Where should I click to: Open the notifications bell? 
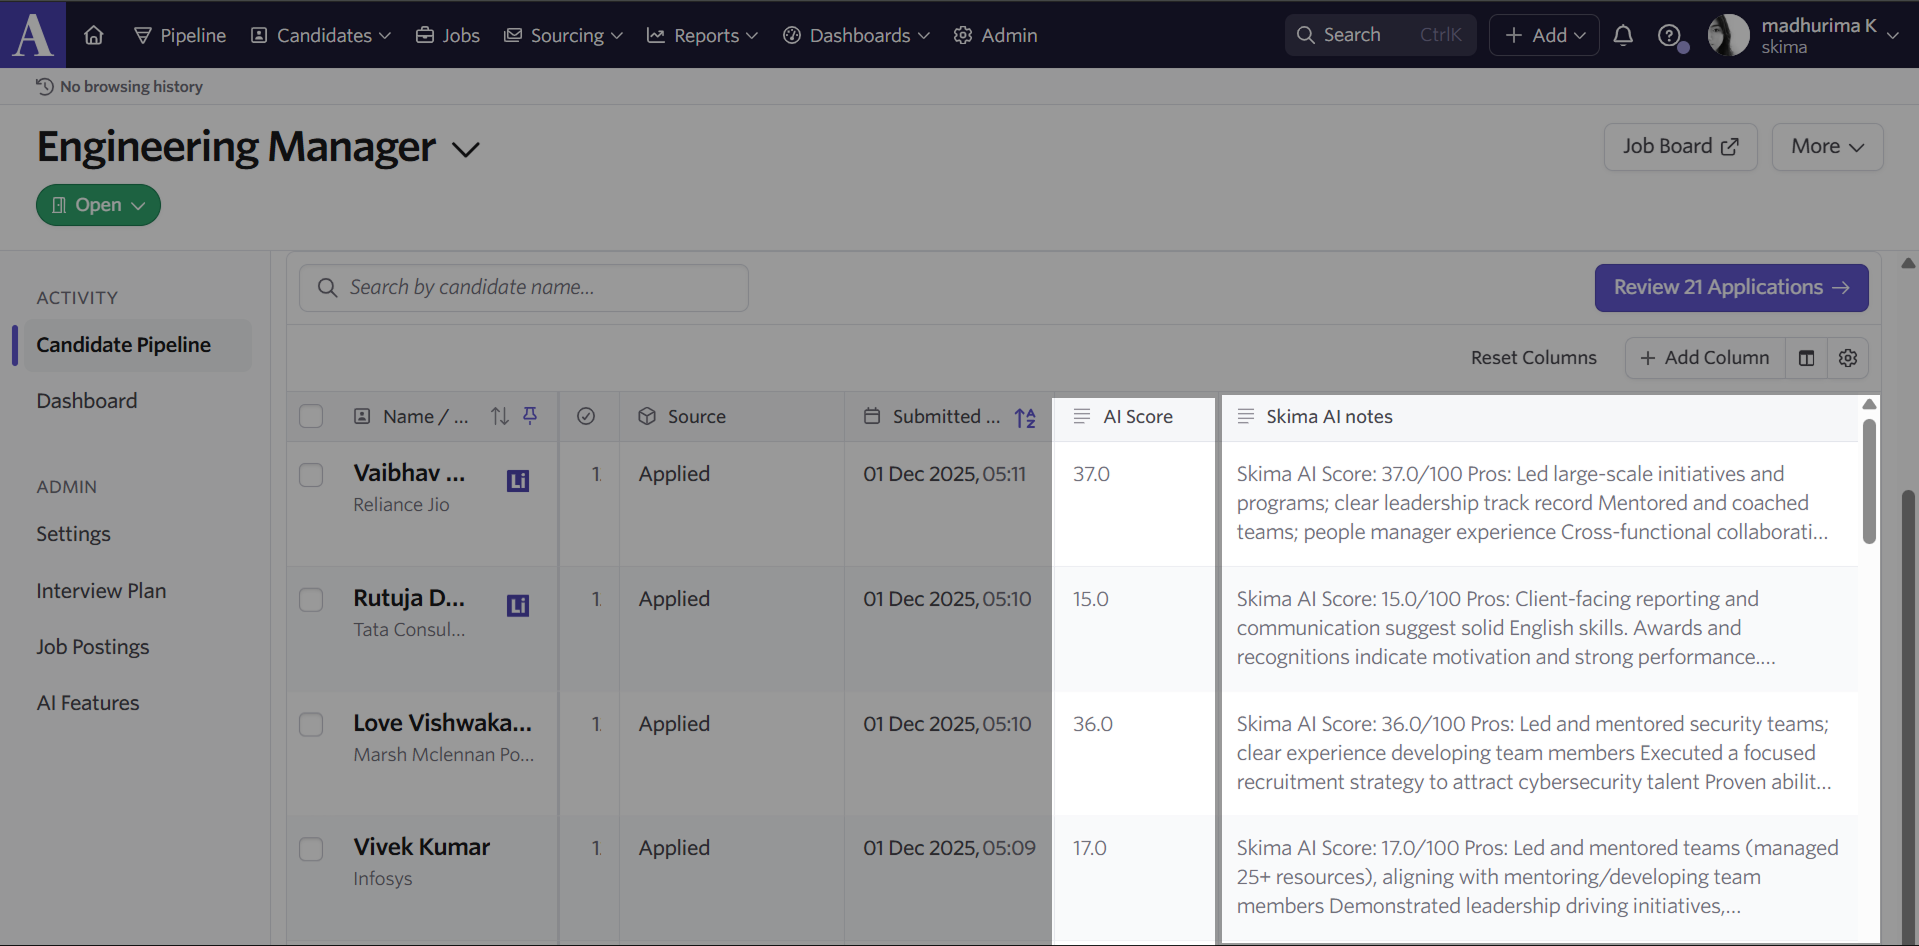(1623, 35)
